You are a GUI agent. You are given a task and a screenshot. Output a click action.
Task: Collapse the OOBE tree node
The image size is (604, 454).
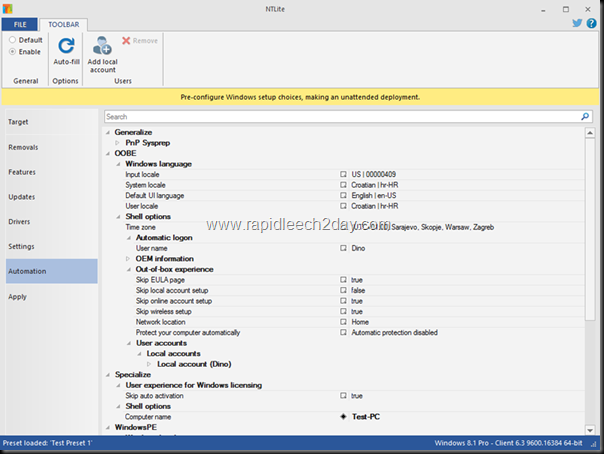(108, 154)
